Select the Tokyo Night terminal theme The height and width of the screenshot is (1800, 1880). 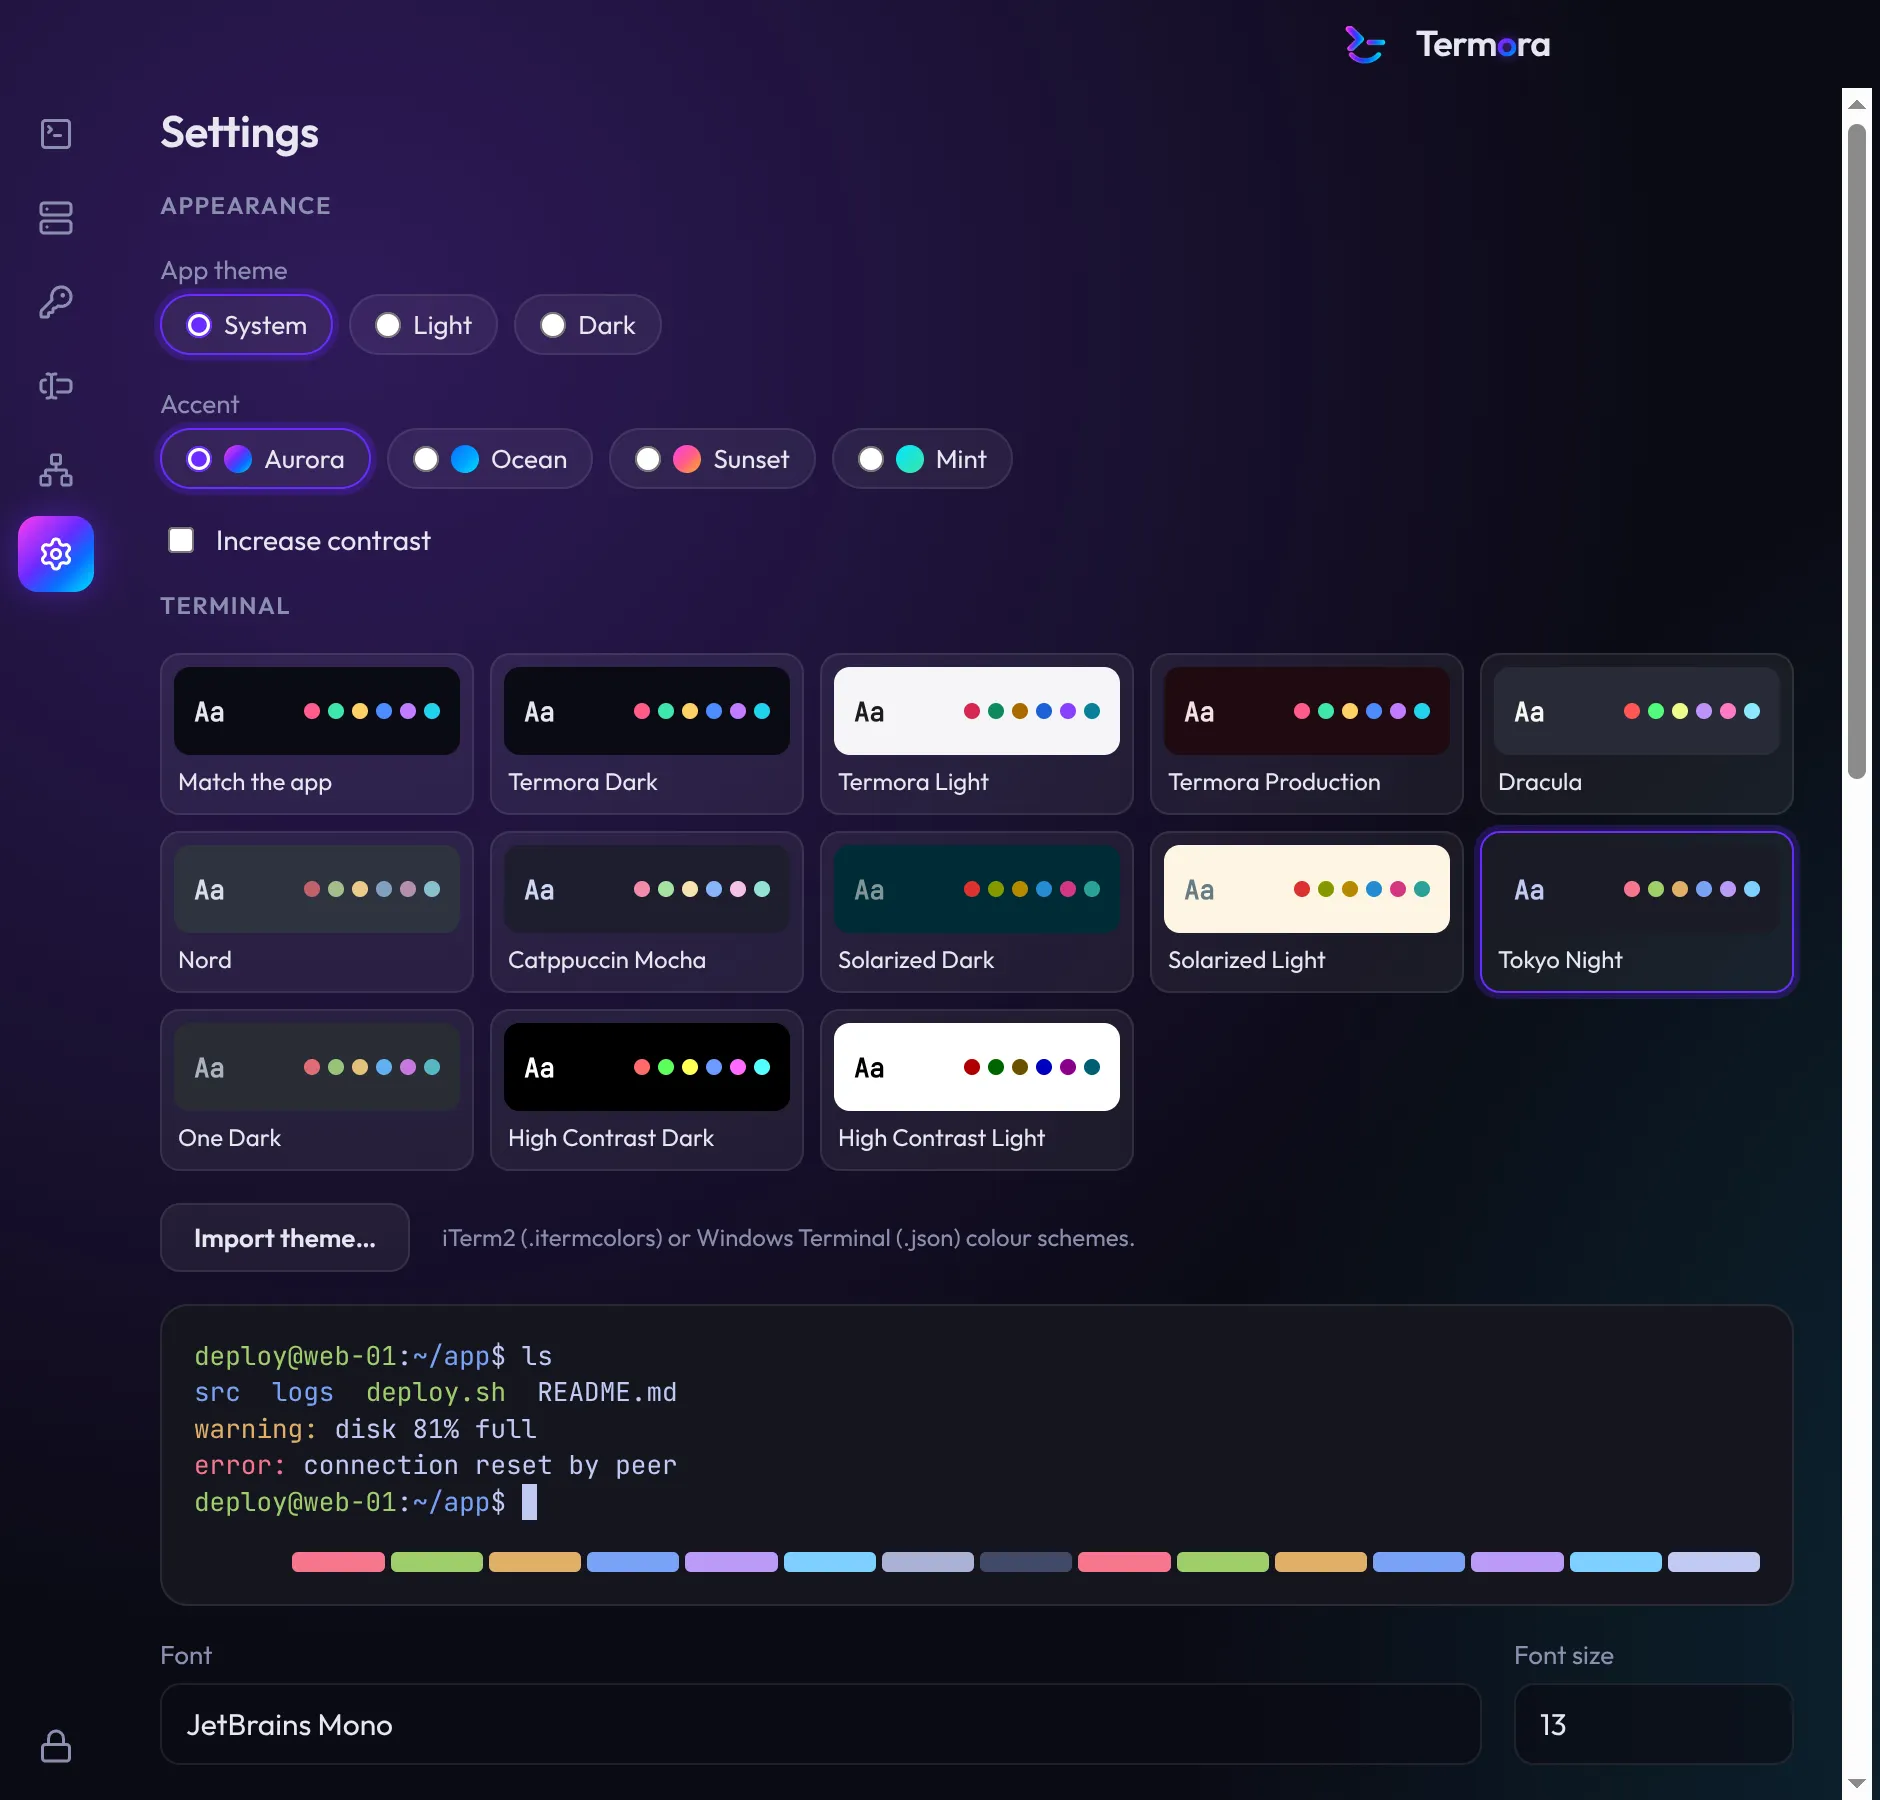tap(1637, 912)
